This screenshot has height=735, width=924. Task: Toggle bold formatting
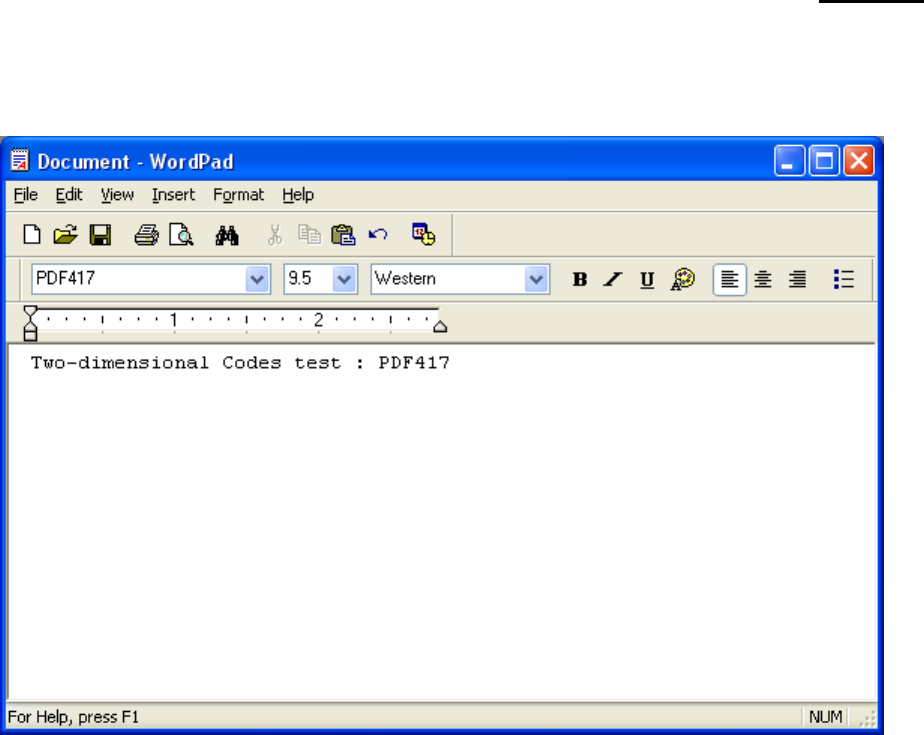[x=580, y=279]
